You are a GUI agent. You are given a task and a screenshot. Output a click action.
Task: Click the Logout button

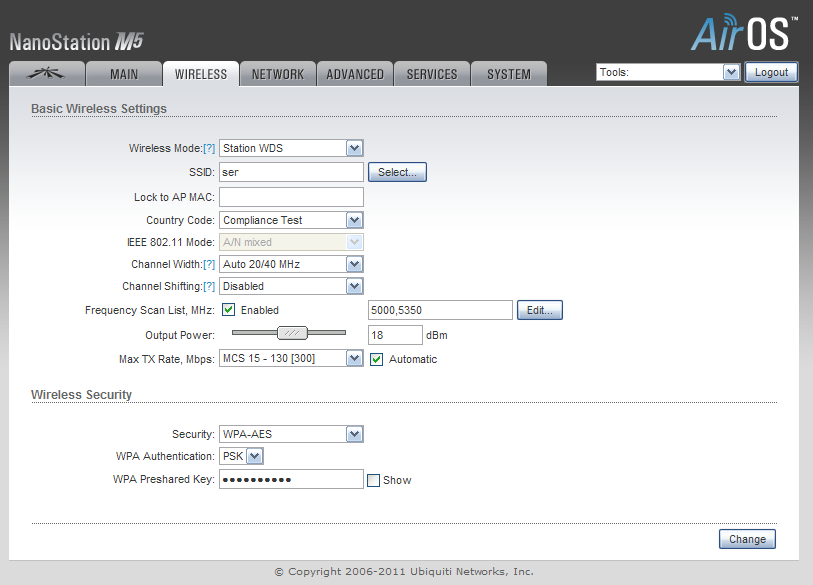tap(771, 72)
